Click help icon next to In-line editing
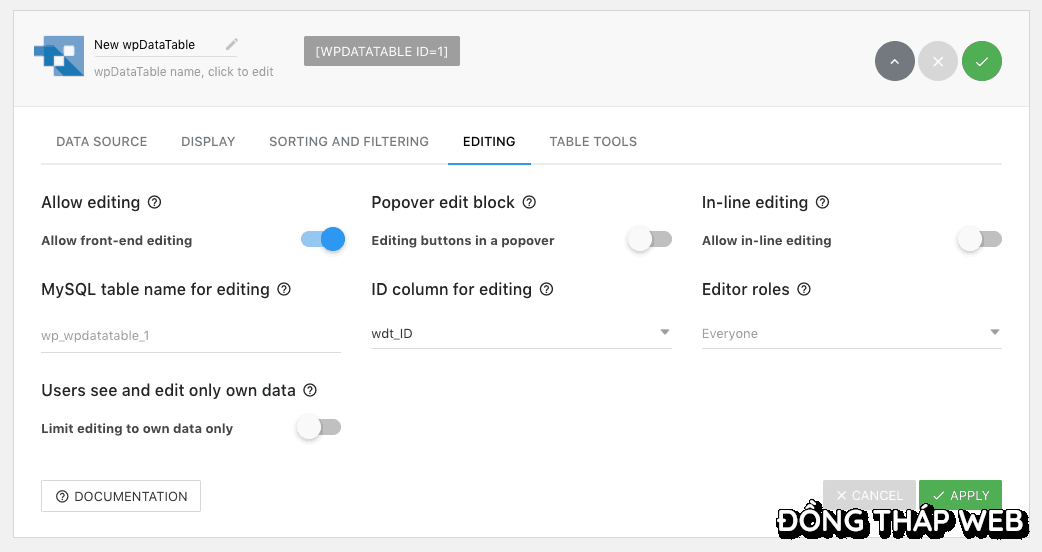The height and width of the screenshot is (552, 1042). [823, 202]
